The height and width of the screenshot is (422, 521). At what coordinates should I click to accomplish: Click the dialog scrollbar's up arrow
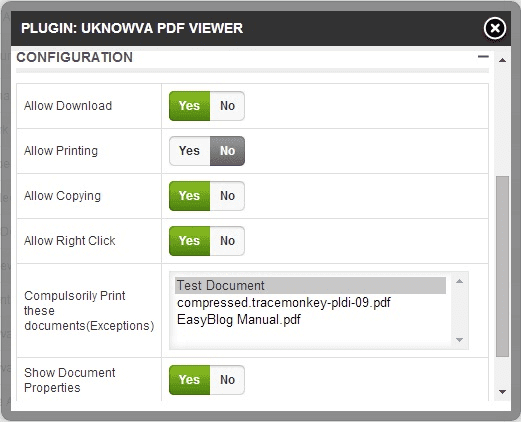tap(502, 60)
